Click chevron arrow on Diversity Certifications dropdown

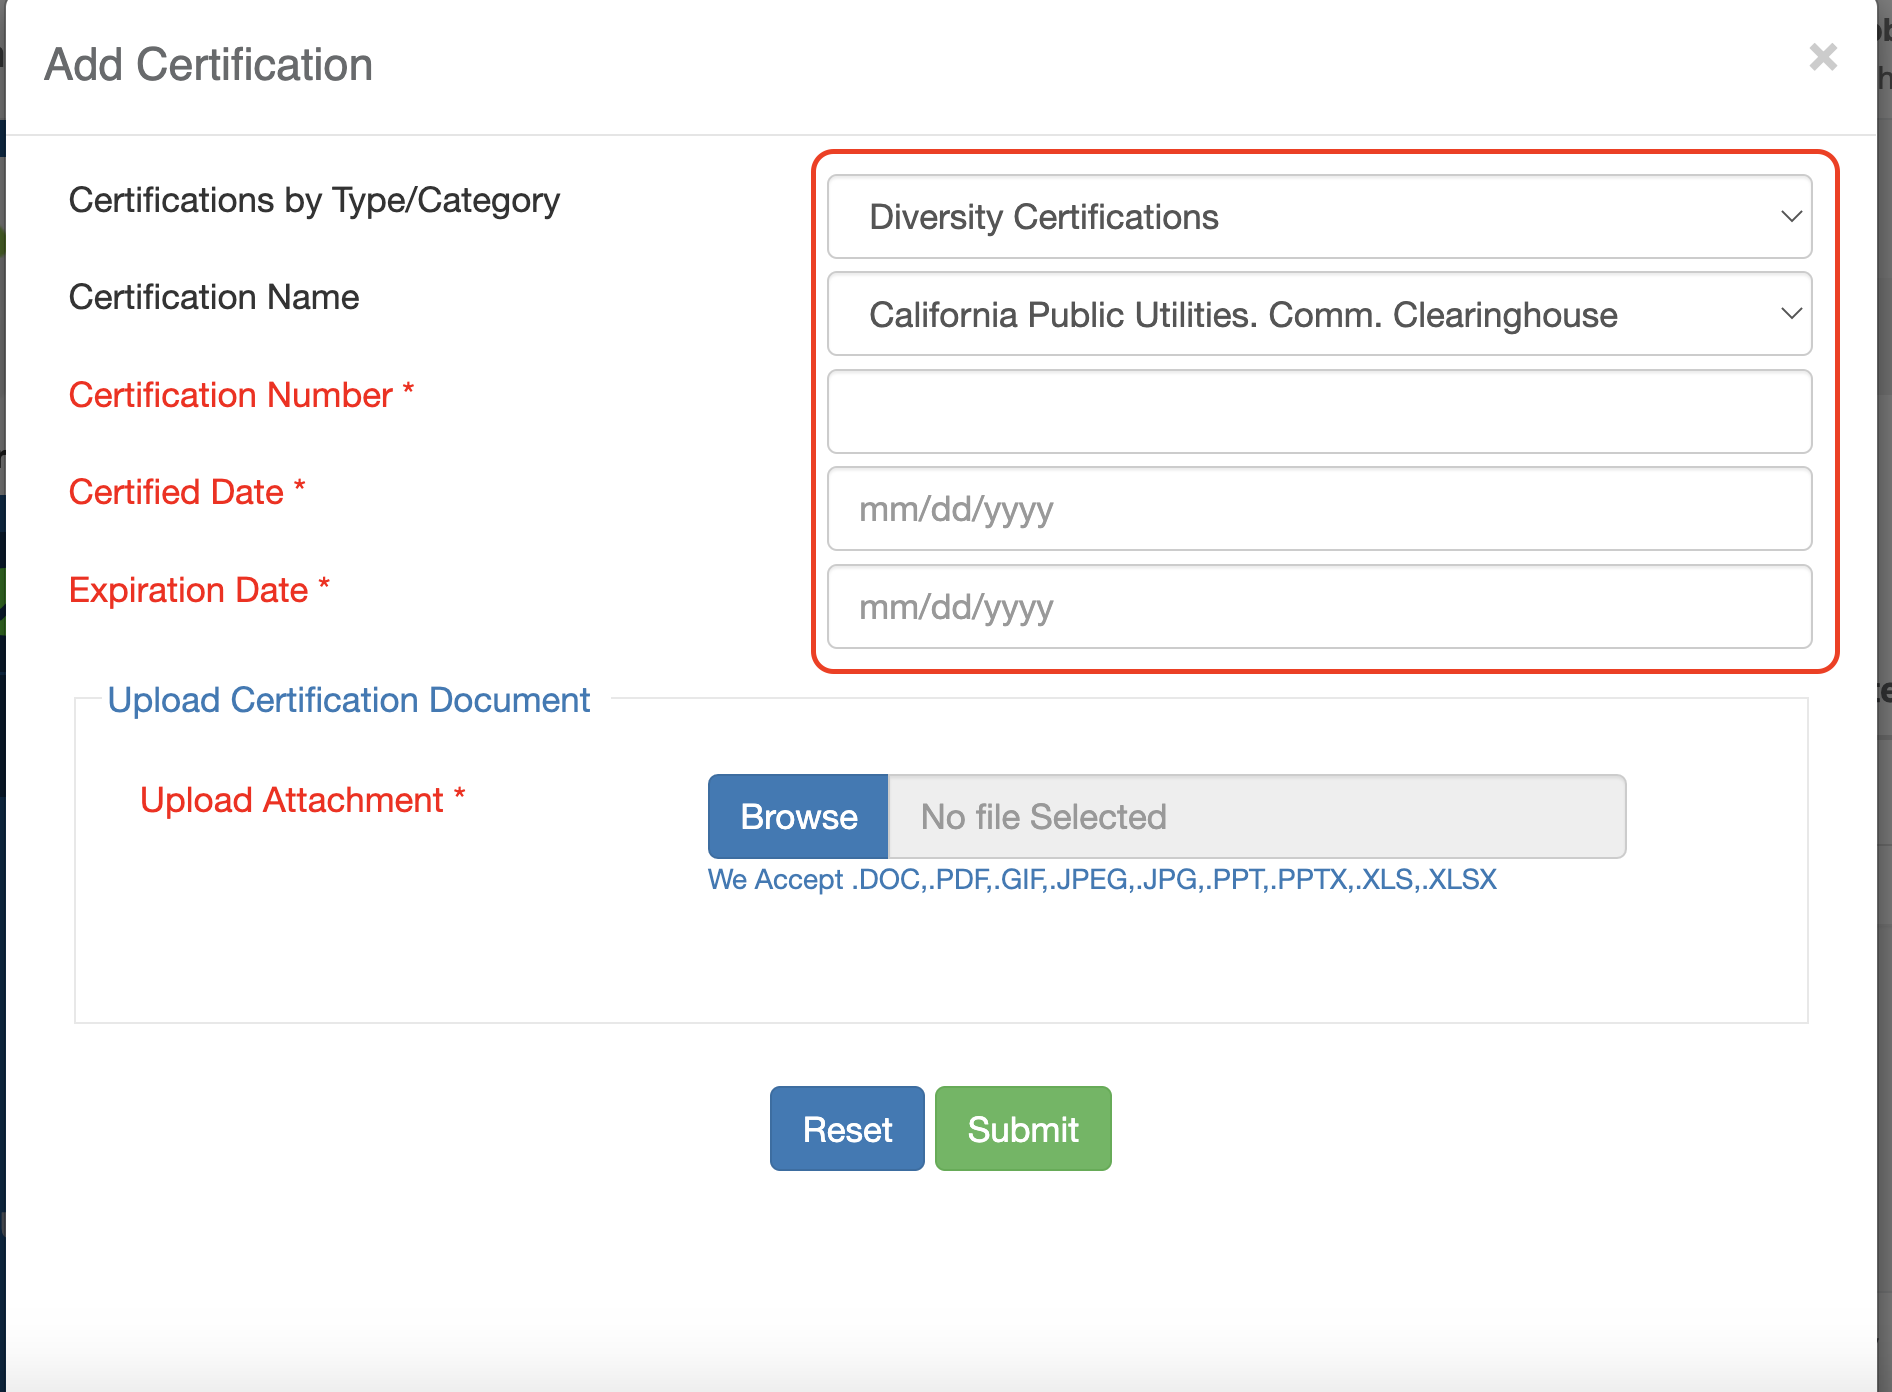click(1790, 217)
